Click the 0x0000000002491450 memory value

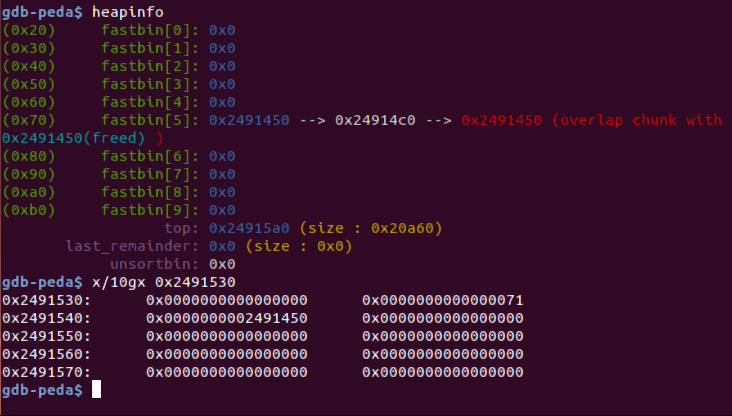pos(227,318)
